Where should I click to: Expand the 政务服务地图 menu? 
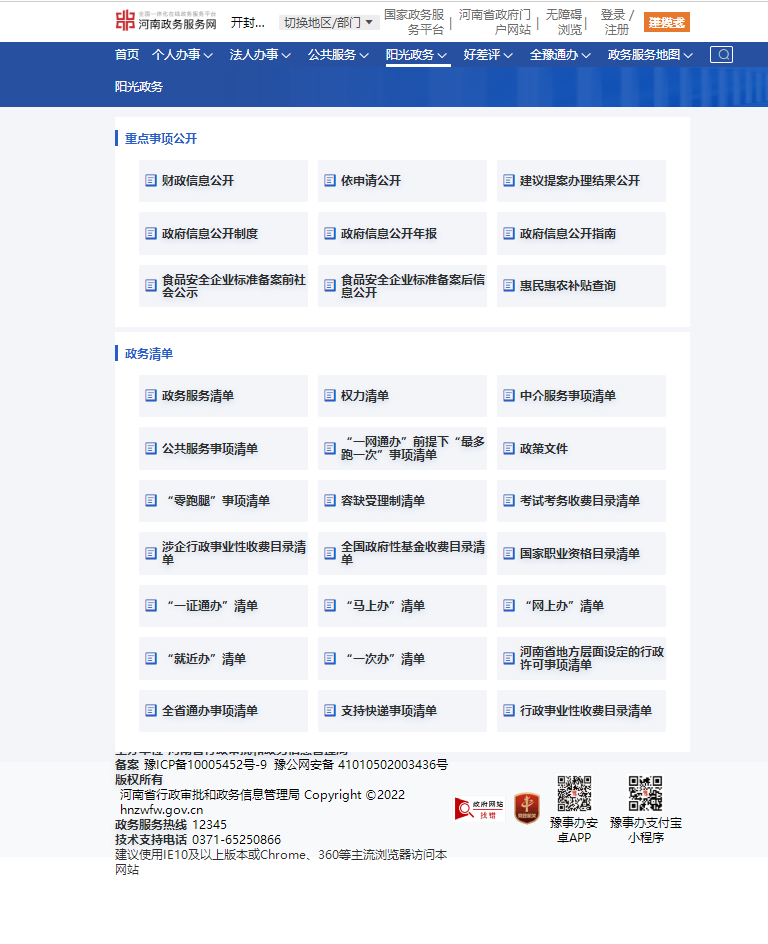(x=650, y=55)
